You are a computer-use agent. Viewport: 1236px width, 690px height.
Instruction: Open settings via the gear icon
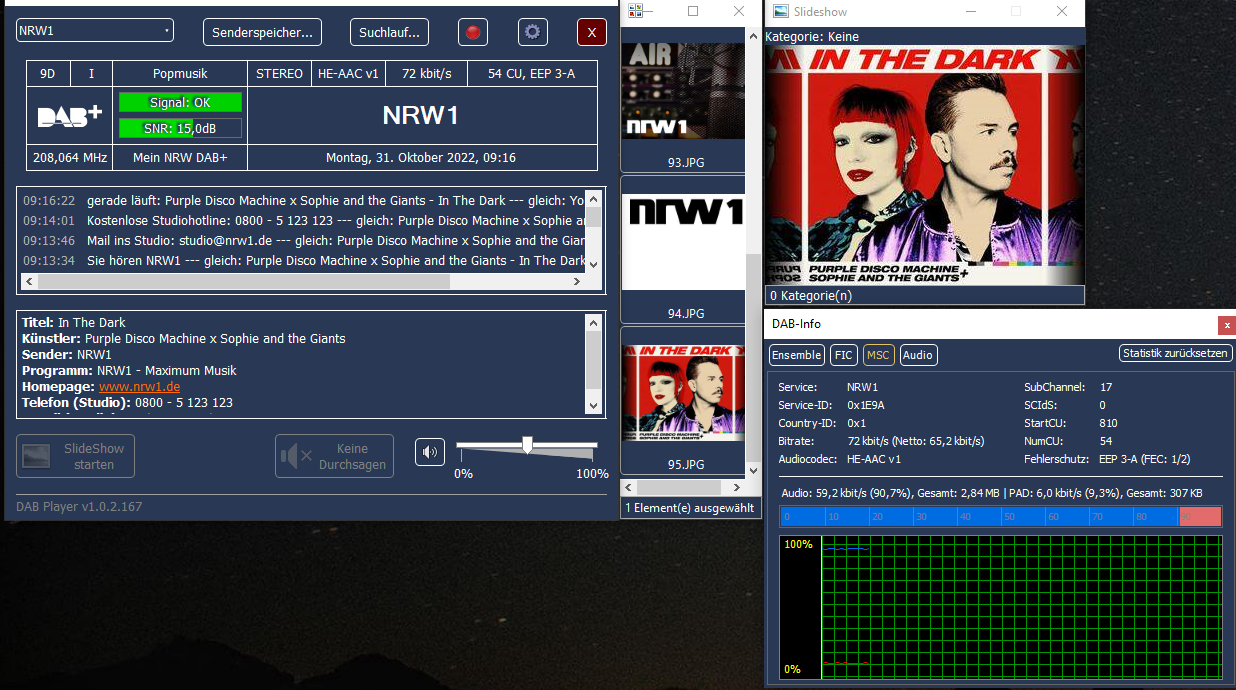click(x=532, y=32)
